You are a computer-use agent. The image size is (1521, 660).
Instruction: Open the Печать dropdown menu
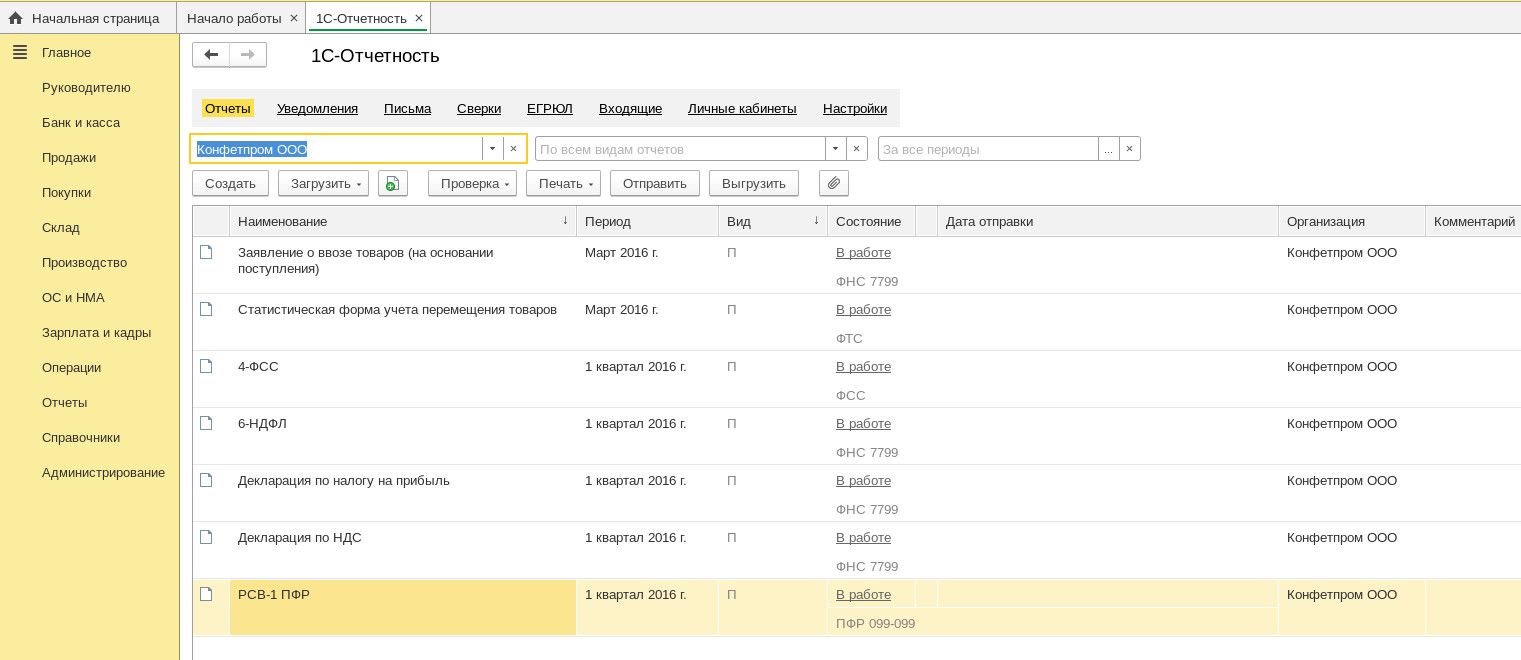[x=563, y=183]
